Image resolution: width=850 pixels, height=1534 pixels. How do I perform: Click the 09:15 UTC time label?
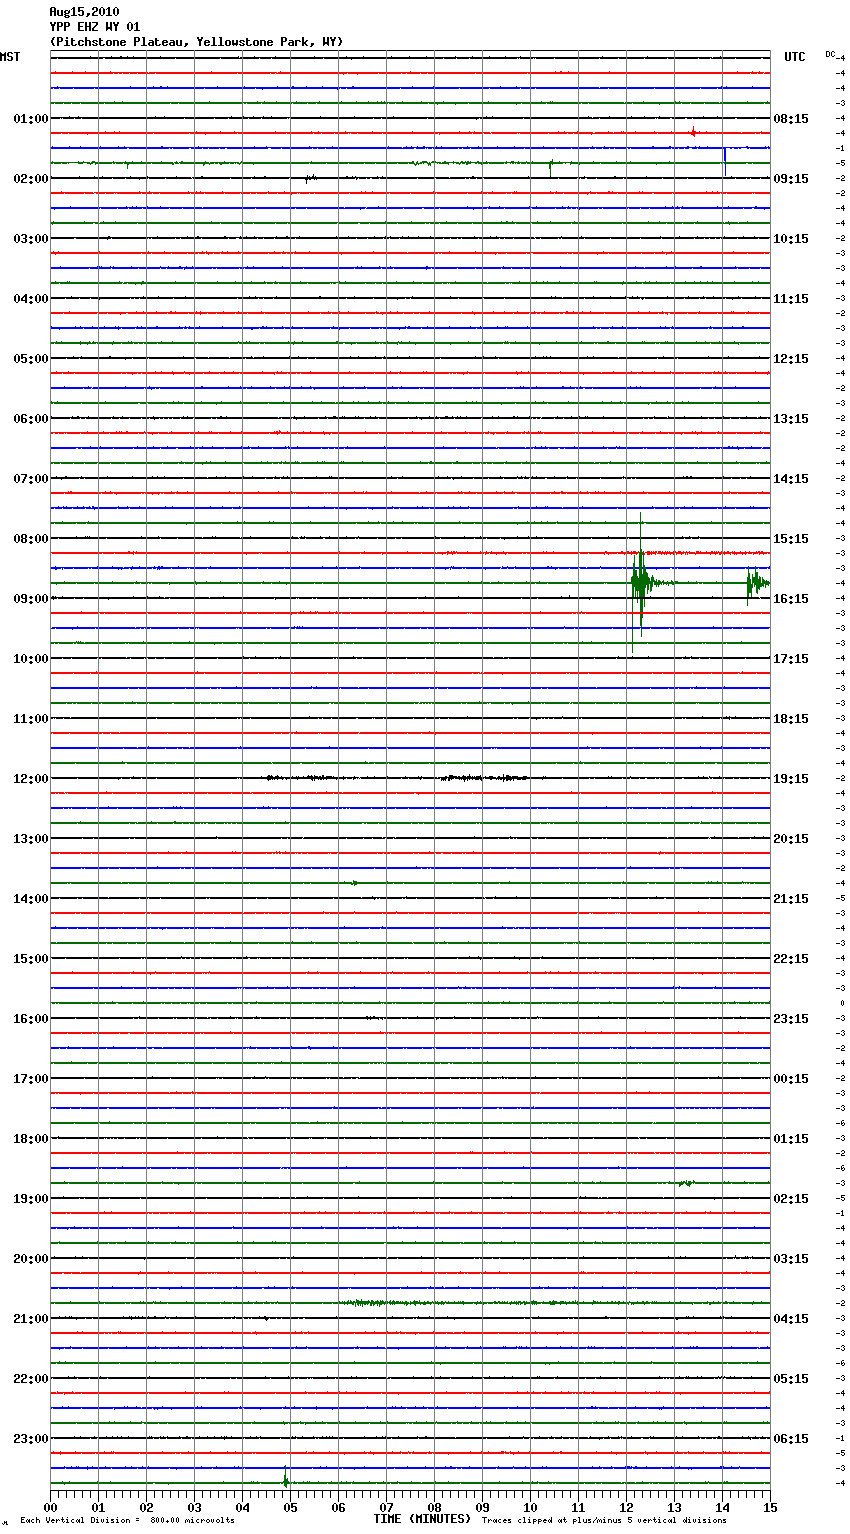tap(791, 179)
